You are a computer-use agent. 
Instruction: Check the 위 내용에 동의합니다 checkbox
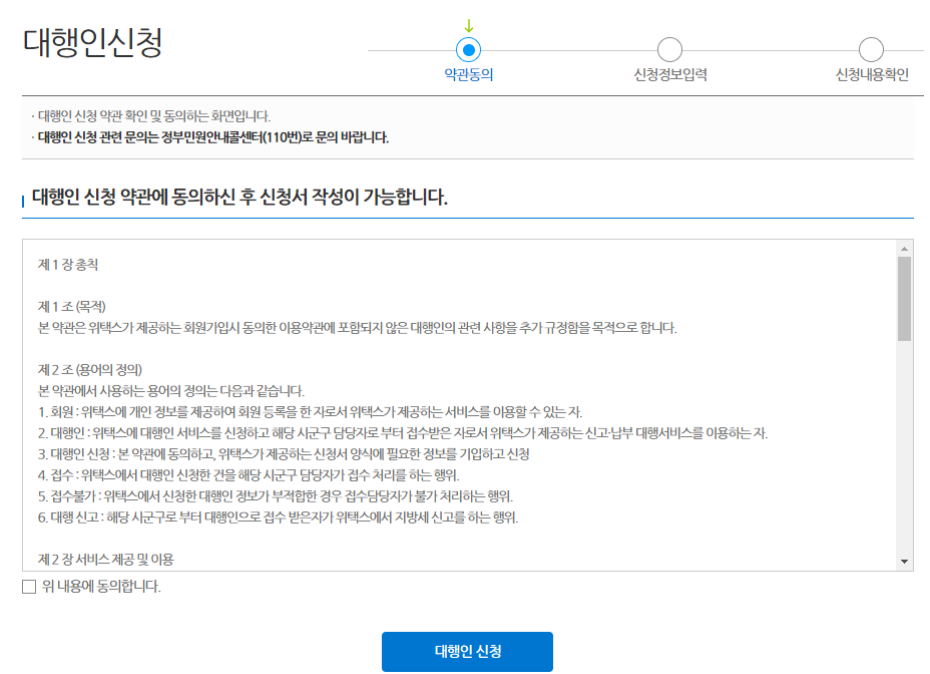(x=29, y=587)
